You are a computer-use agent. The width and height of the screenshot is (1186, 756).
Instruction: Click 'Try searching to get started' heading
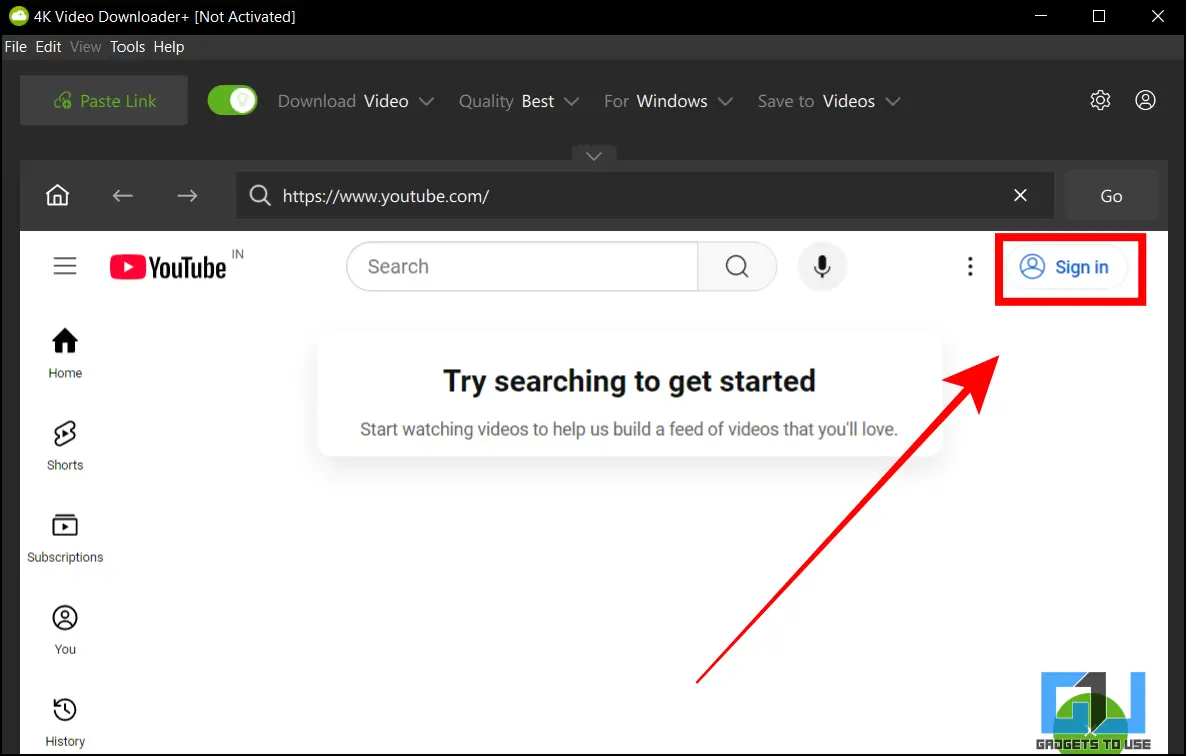pyautogui.click(x=629, y=381)
